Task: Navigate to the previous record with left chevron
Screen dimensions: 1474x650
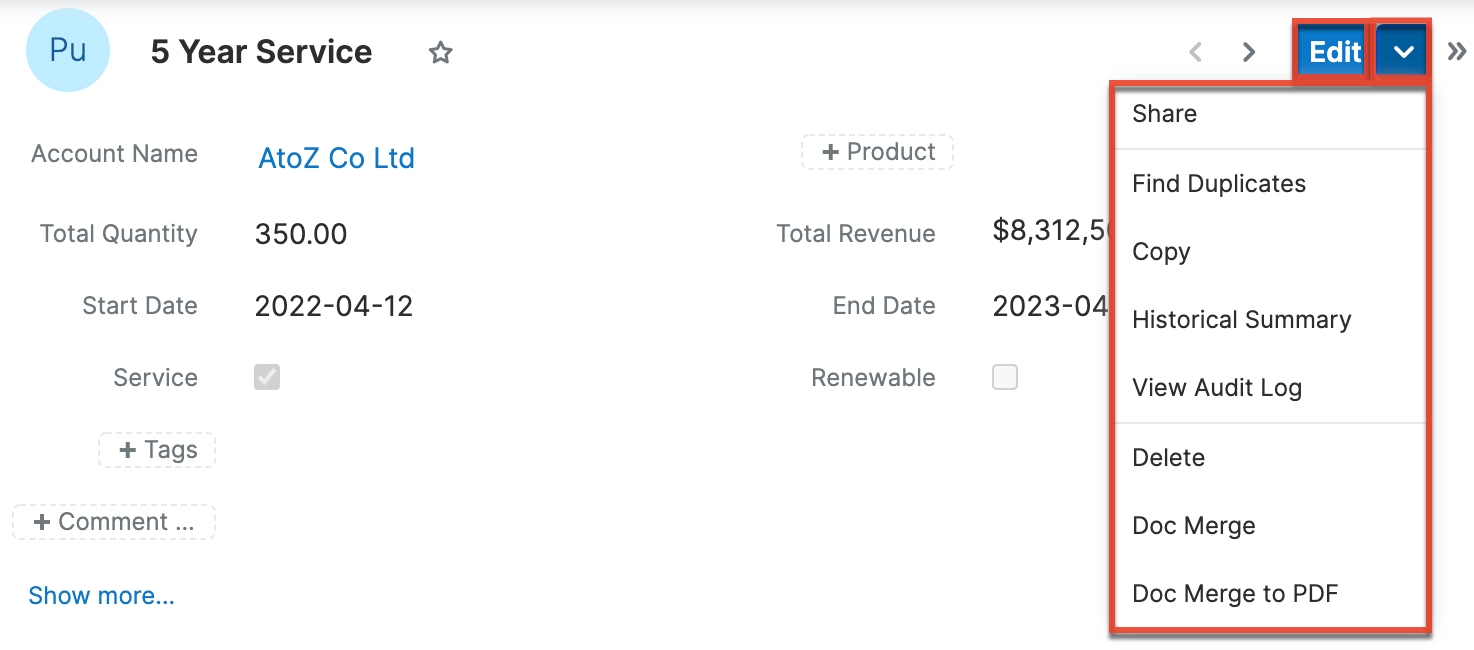Action: [1196, 52]
